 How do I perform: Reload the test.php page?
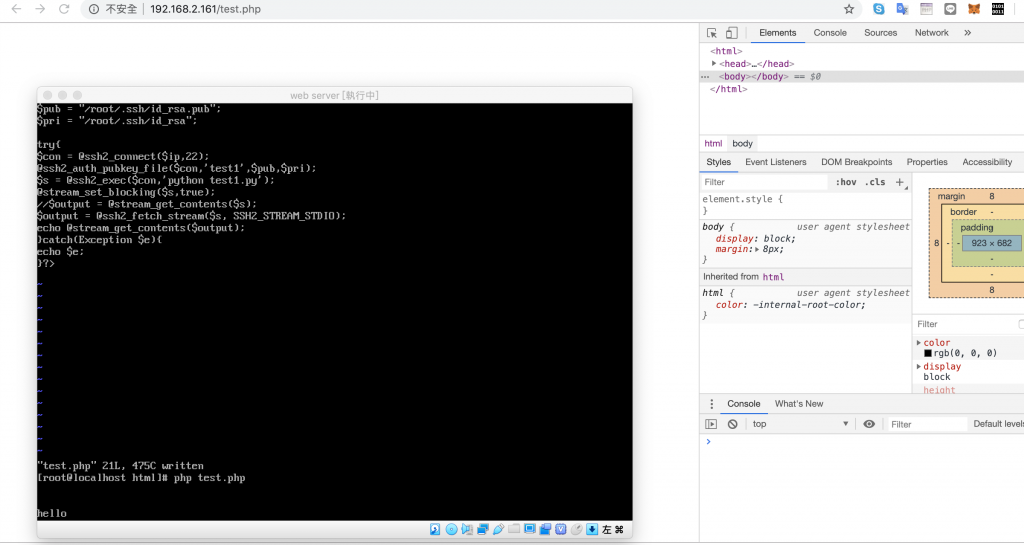64,9
